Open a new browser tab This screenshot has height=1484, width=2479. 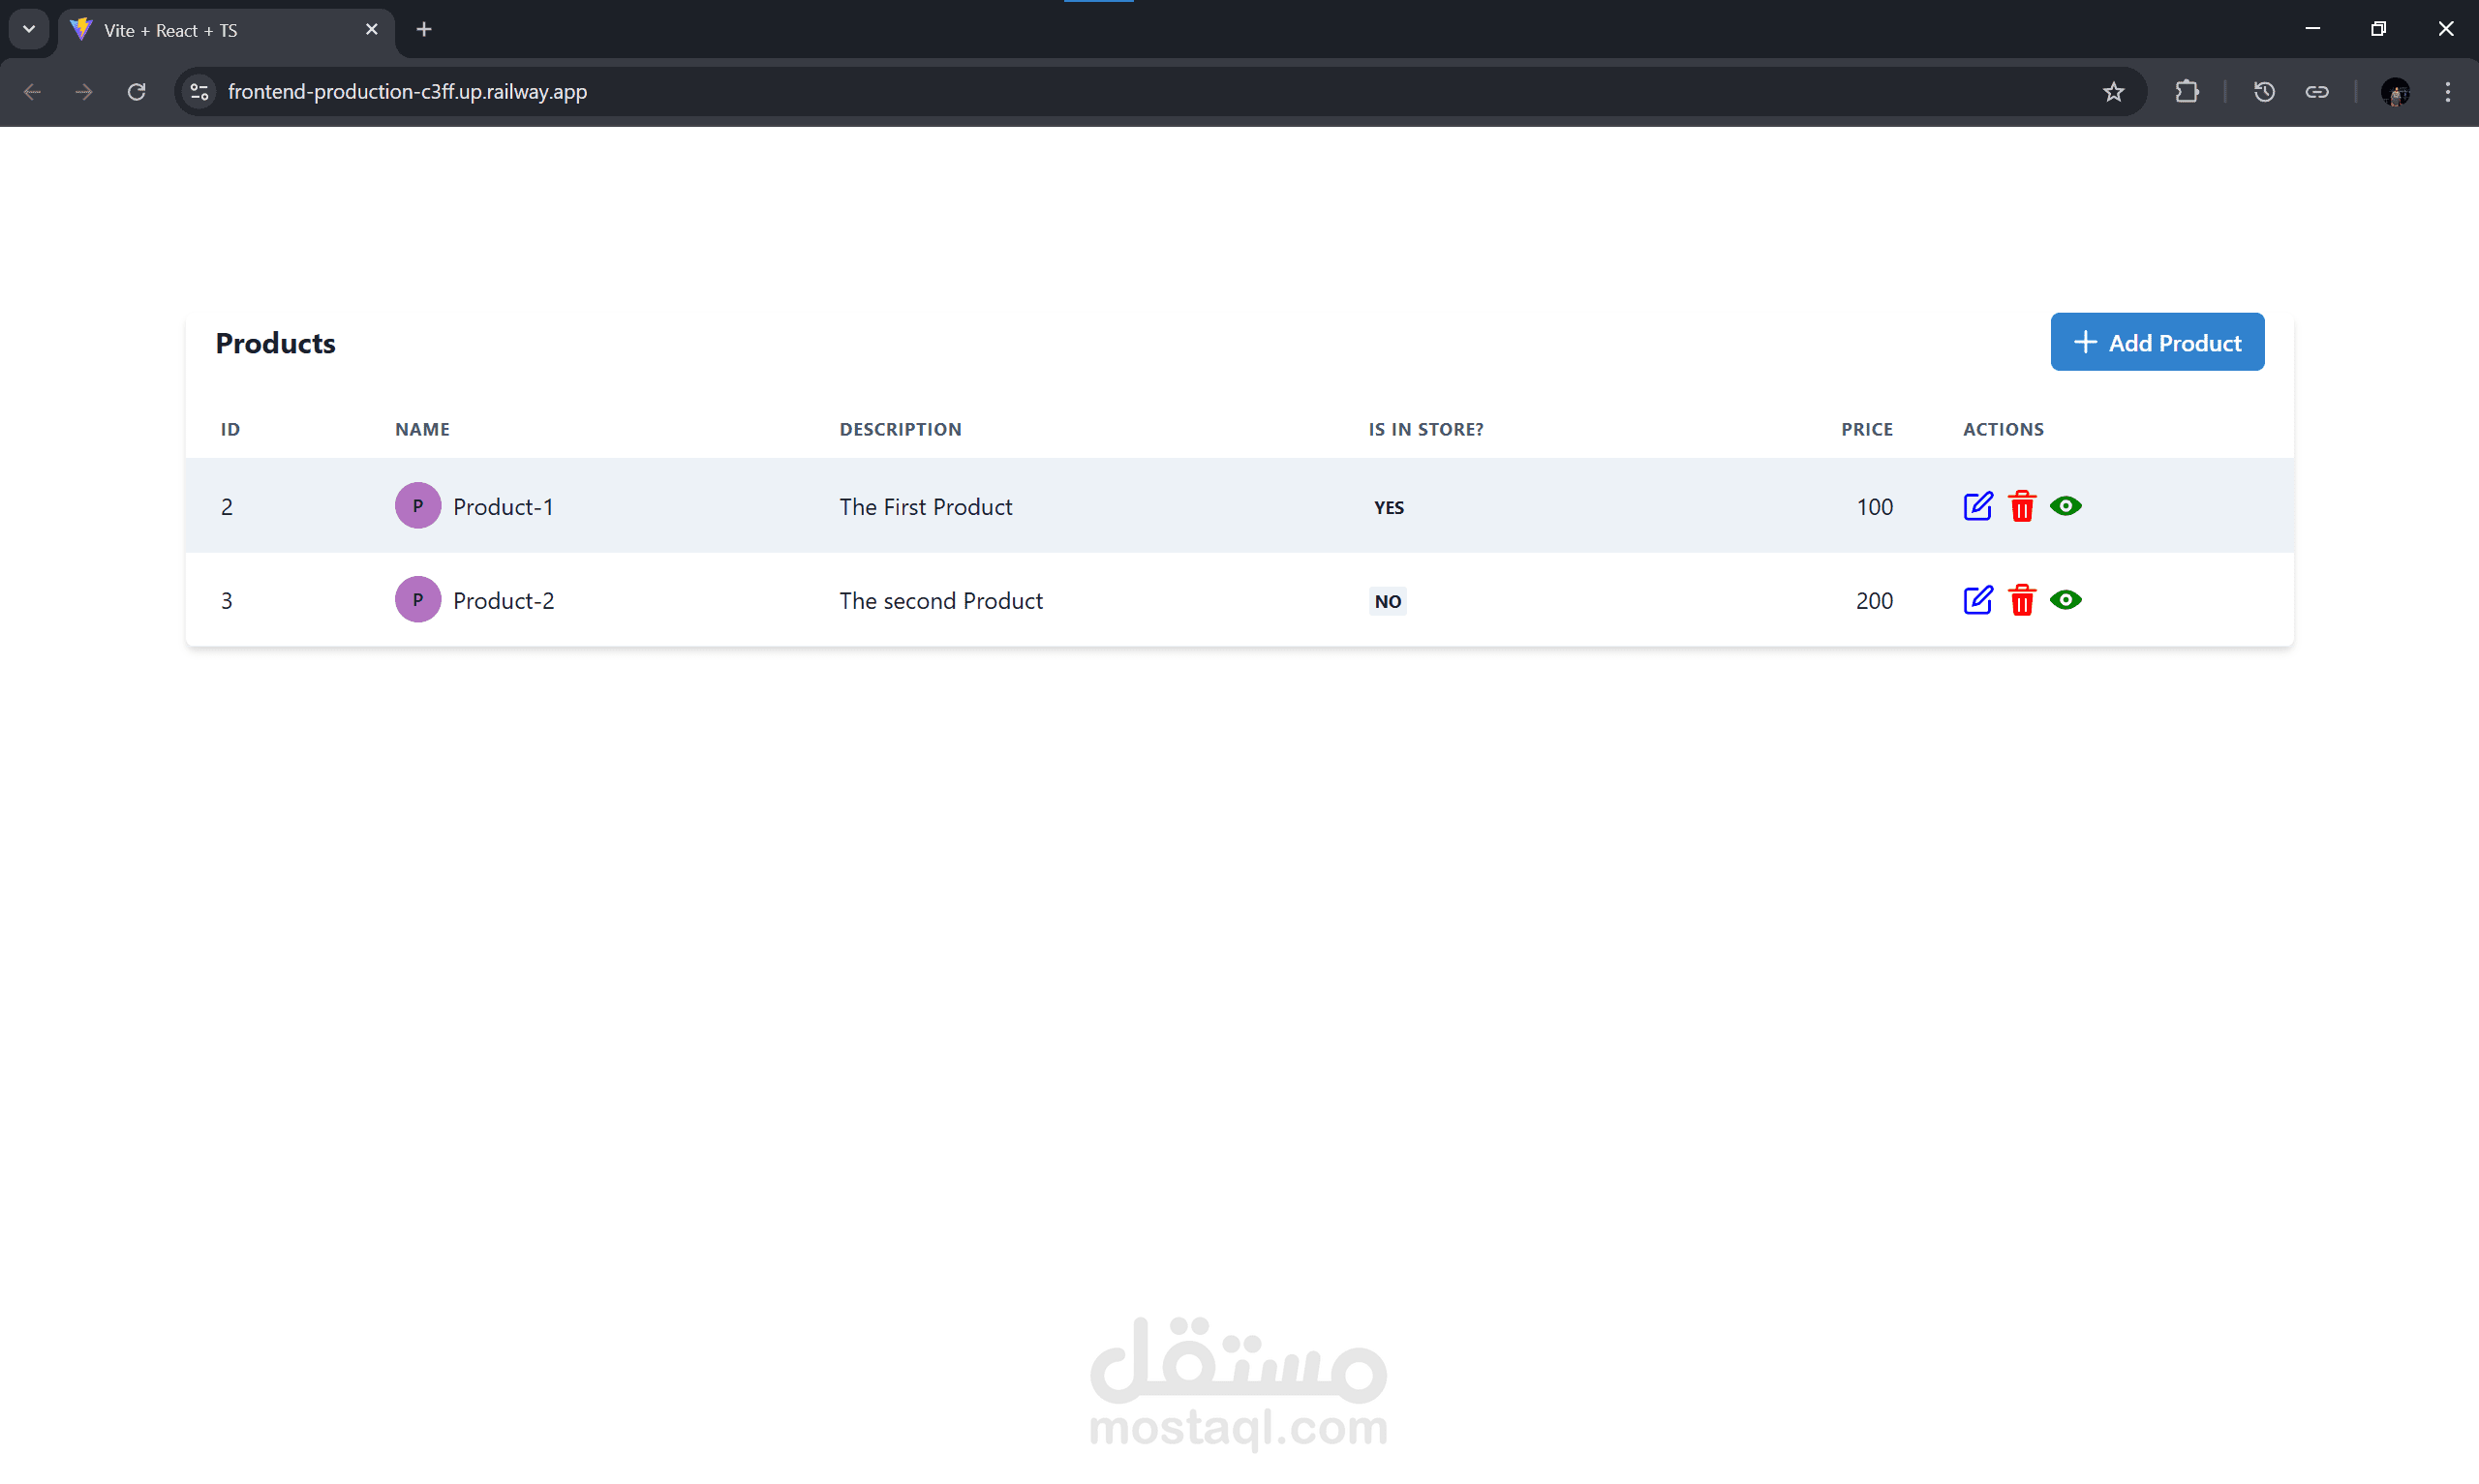pyautogui.click(x=424, y=29)
